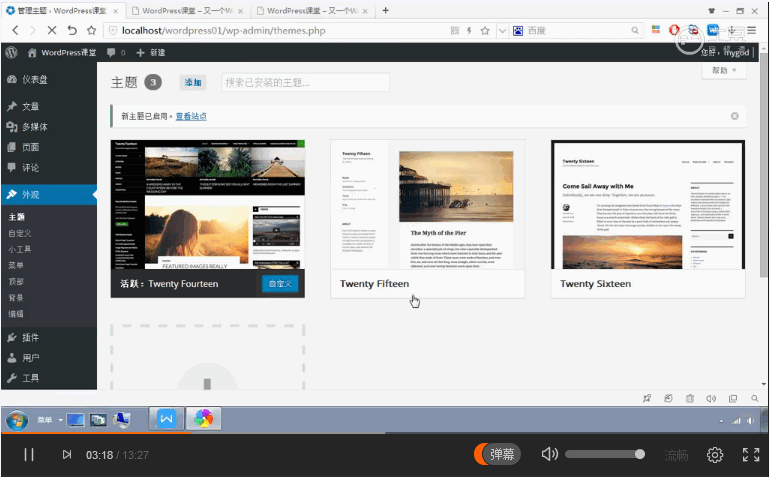Stop loading the page
769x477 pixels.
[51, 30]
